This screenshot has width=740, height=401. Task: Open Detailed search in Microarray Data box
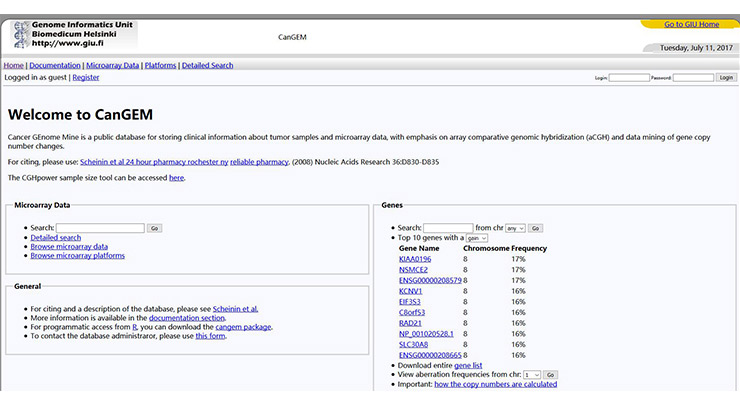point(56,238)
